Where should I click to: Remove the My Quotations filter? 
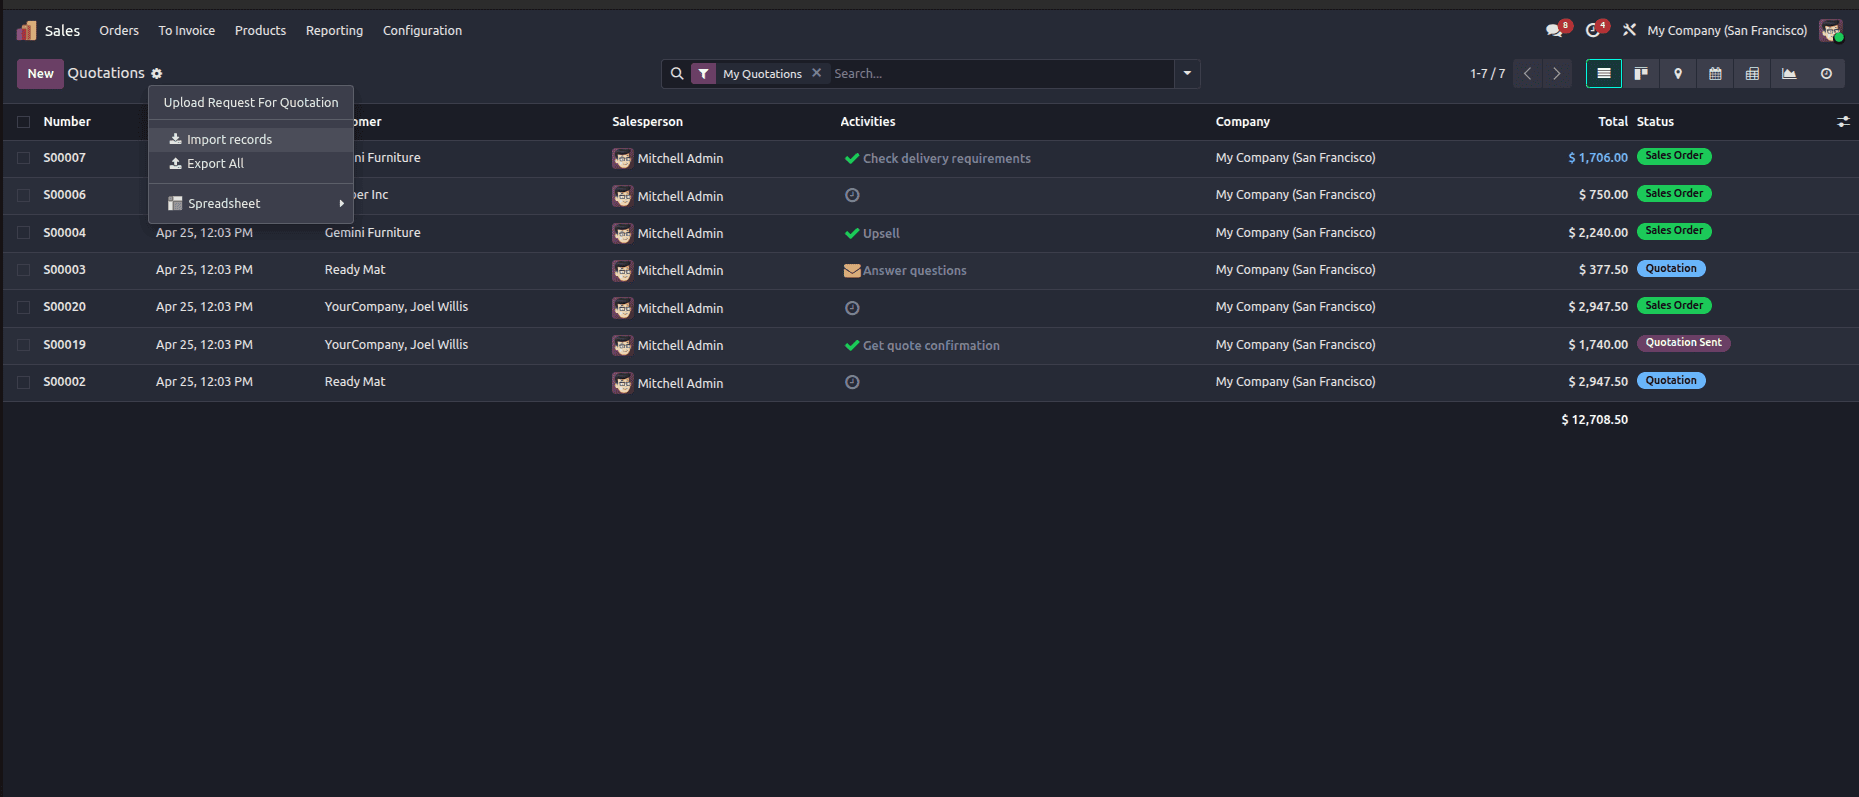[816, 73]
